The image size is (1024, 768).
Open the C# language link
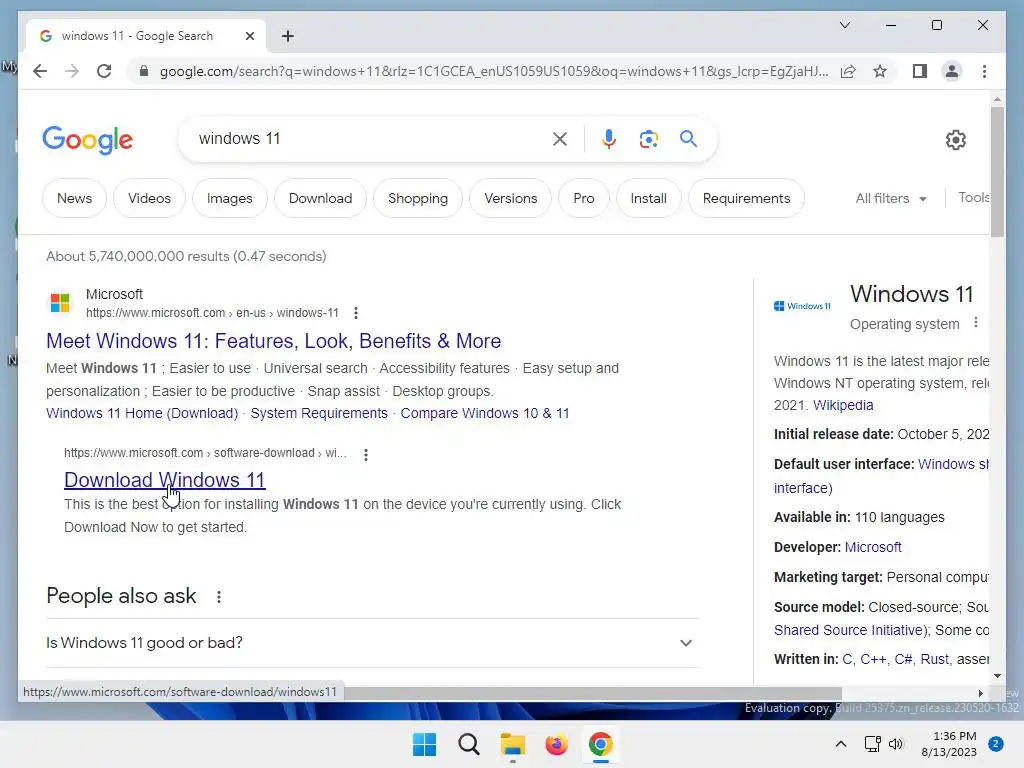pos(903,659)
